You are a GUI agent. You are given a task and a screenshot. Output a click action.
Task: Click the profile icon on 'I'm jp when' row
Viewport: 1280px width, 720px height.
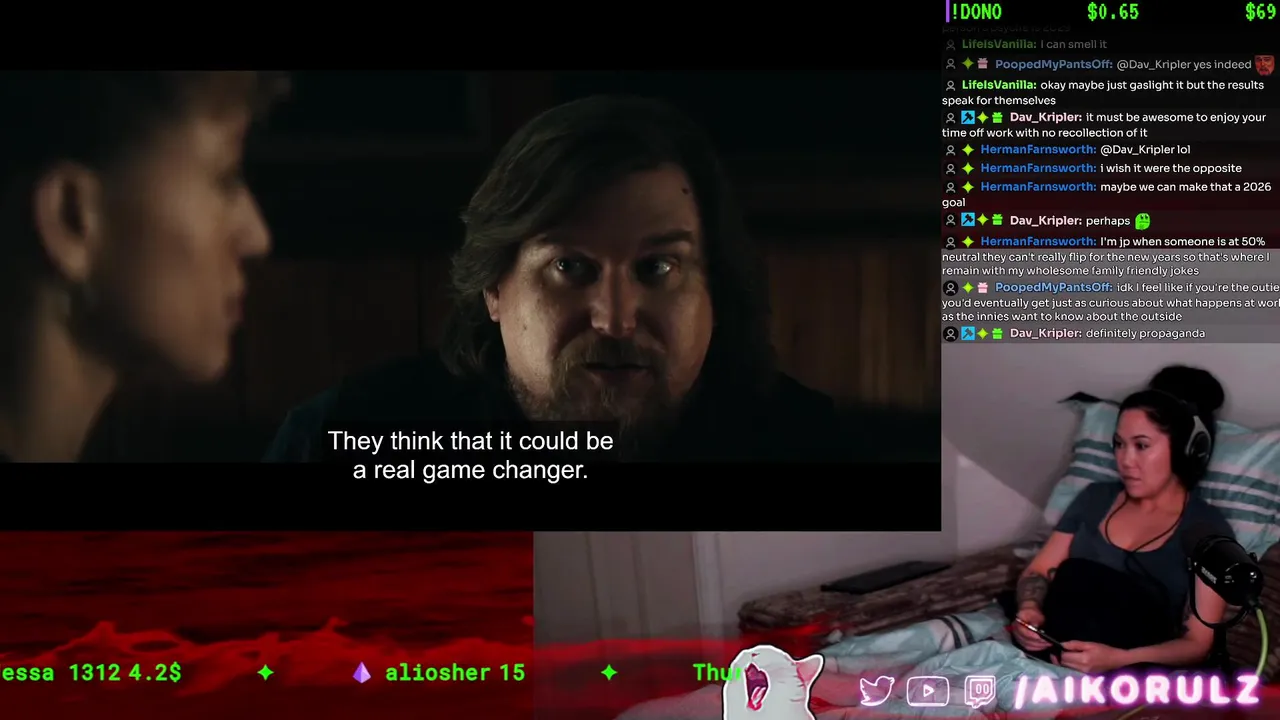pyautogui.click(x=951, y=242)
